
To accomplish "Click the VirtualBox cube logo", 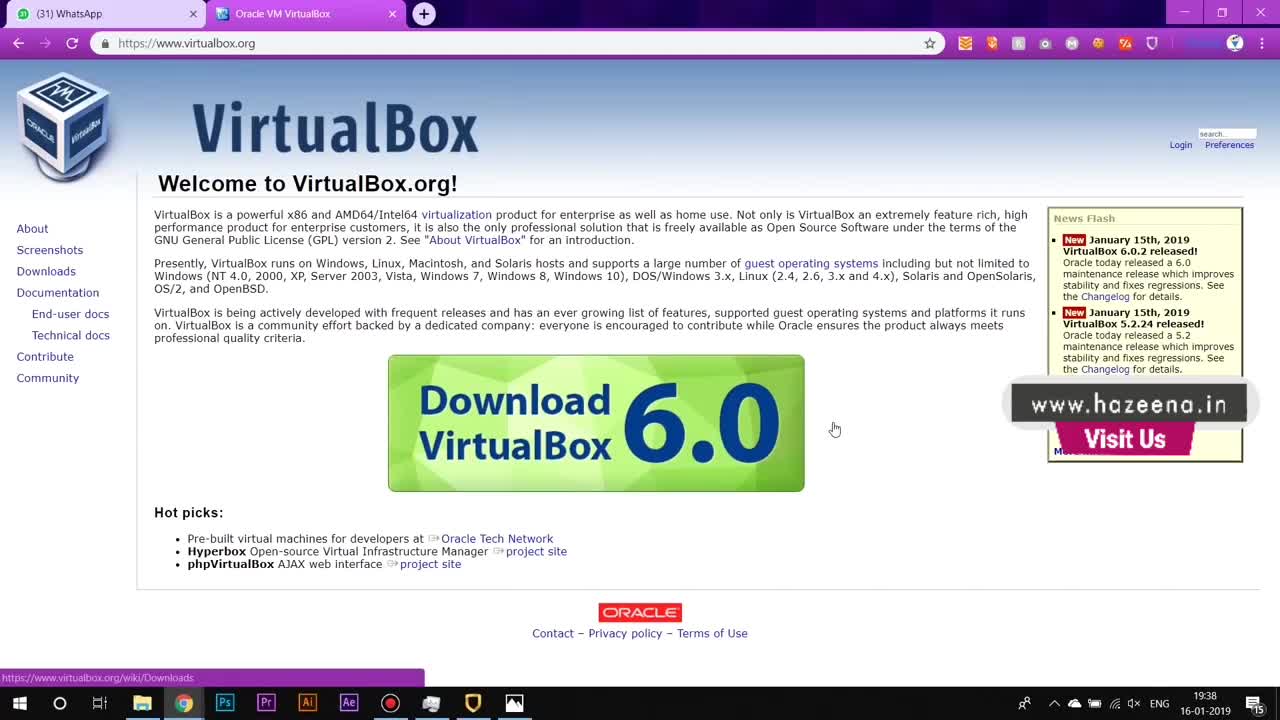I will (x=63, y=125).
